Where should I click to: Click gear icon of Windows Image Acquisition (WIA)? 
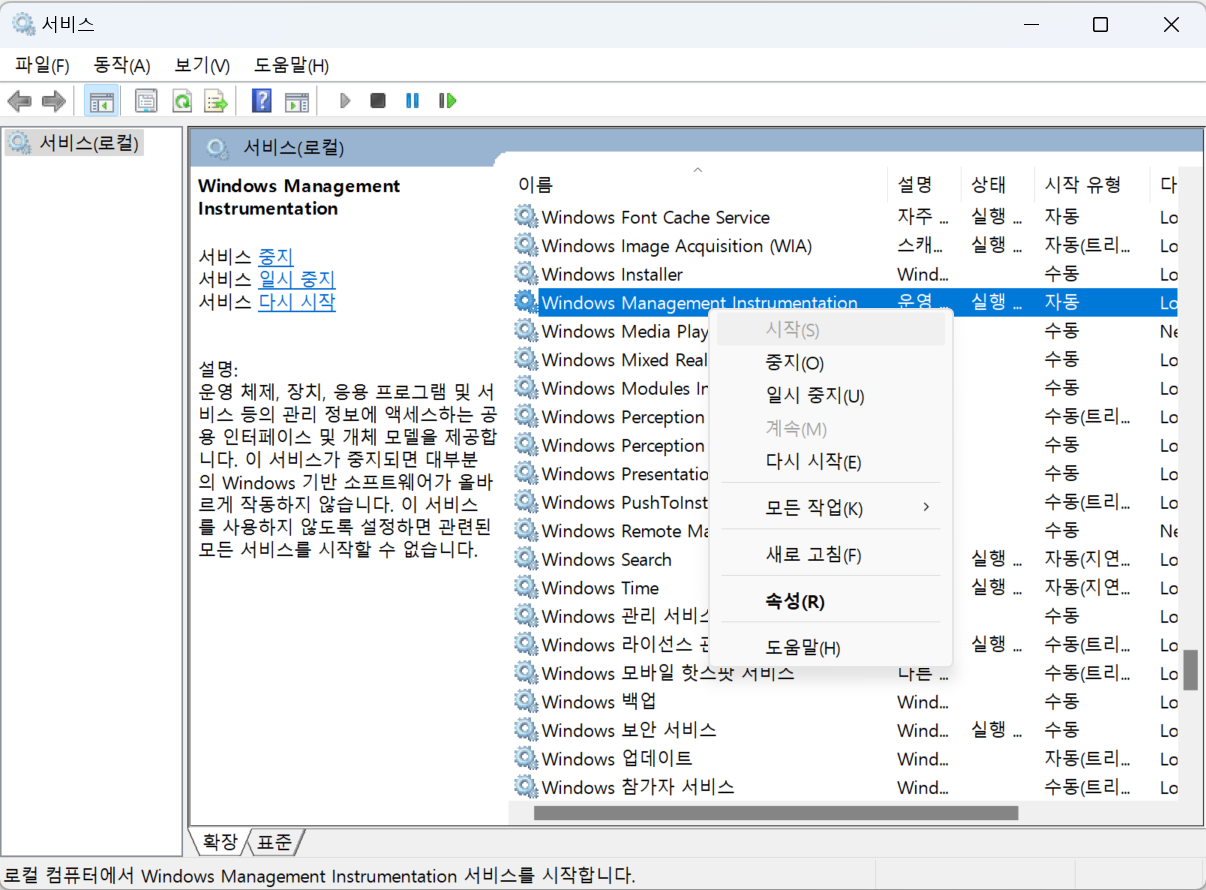click(x=525, y=245)
